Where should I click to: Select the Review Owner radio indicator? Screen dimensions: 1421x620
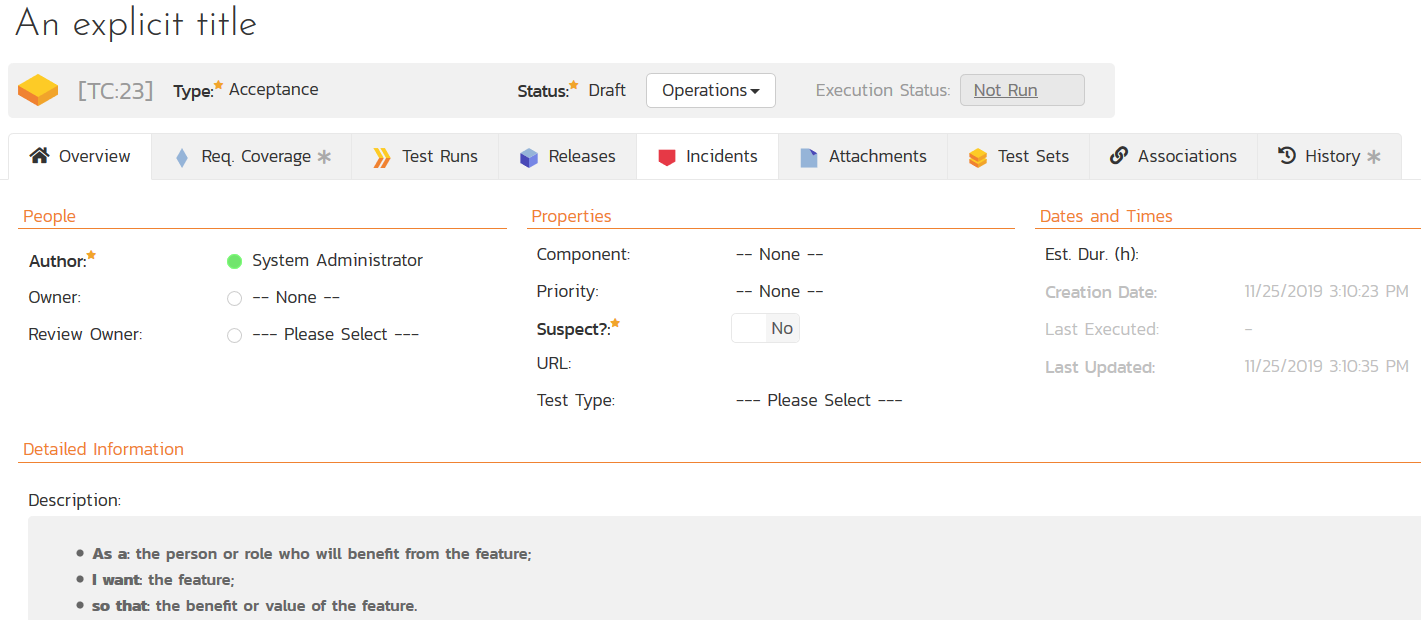[x=235, y=335]
